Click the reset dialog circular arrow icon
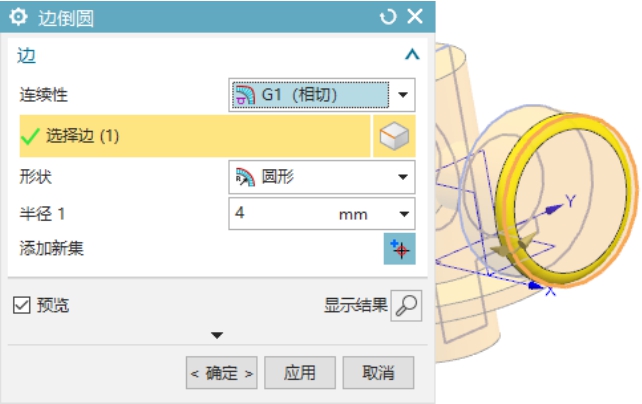The width and height of the screenshot is (642, 404). click(x=388, y=17)
